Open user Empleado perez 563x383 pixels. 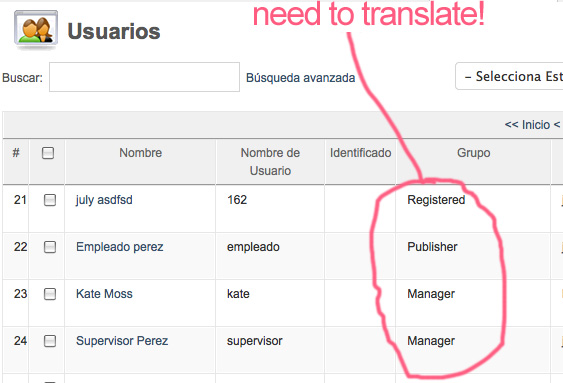tap(120, 247)
